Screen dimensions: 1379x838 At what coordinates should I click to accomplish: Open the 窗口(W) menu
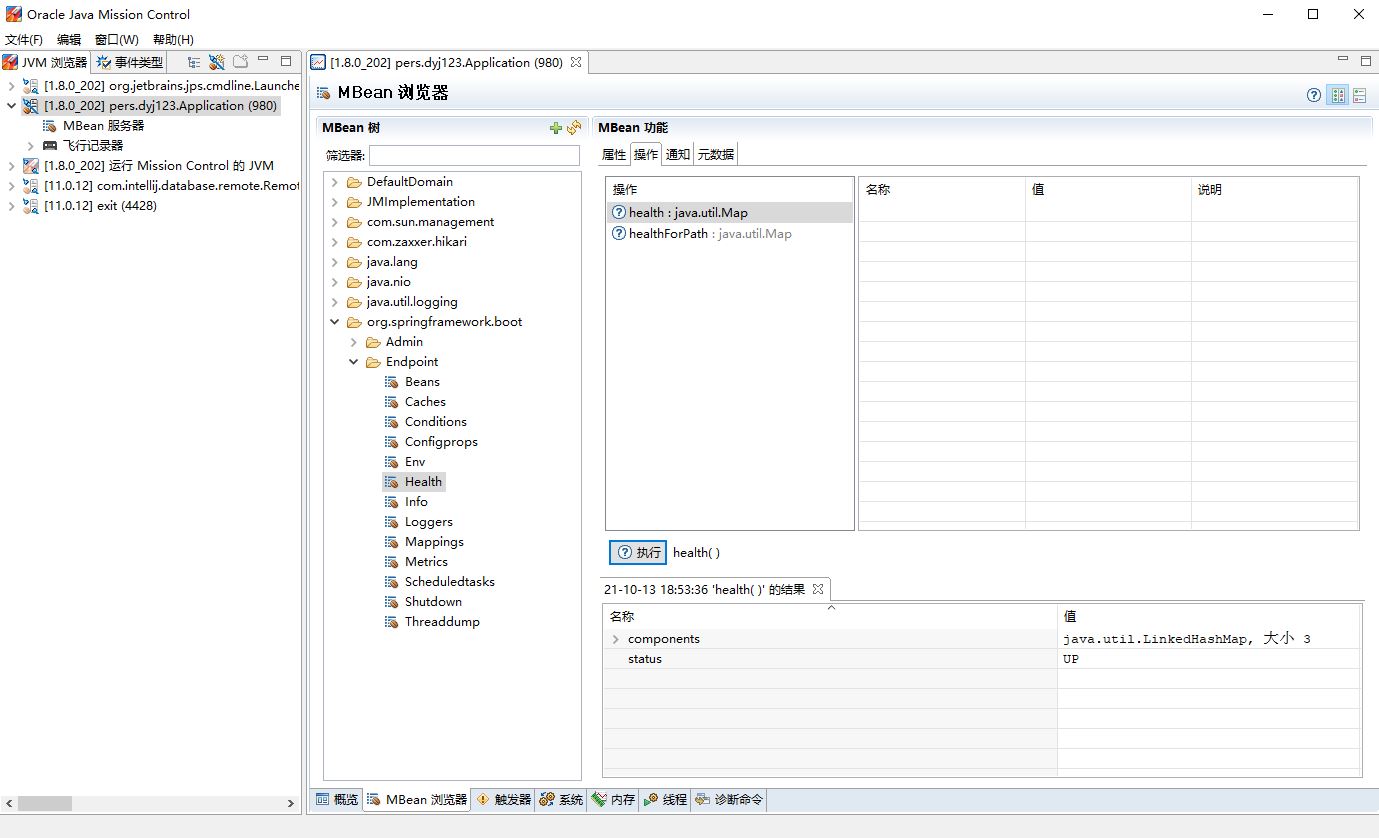[116, 39]
